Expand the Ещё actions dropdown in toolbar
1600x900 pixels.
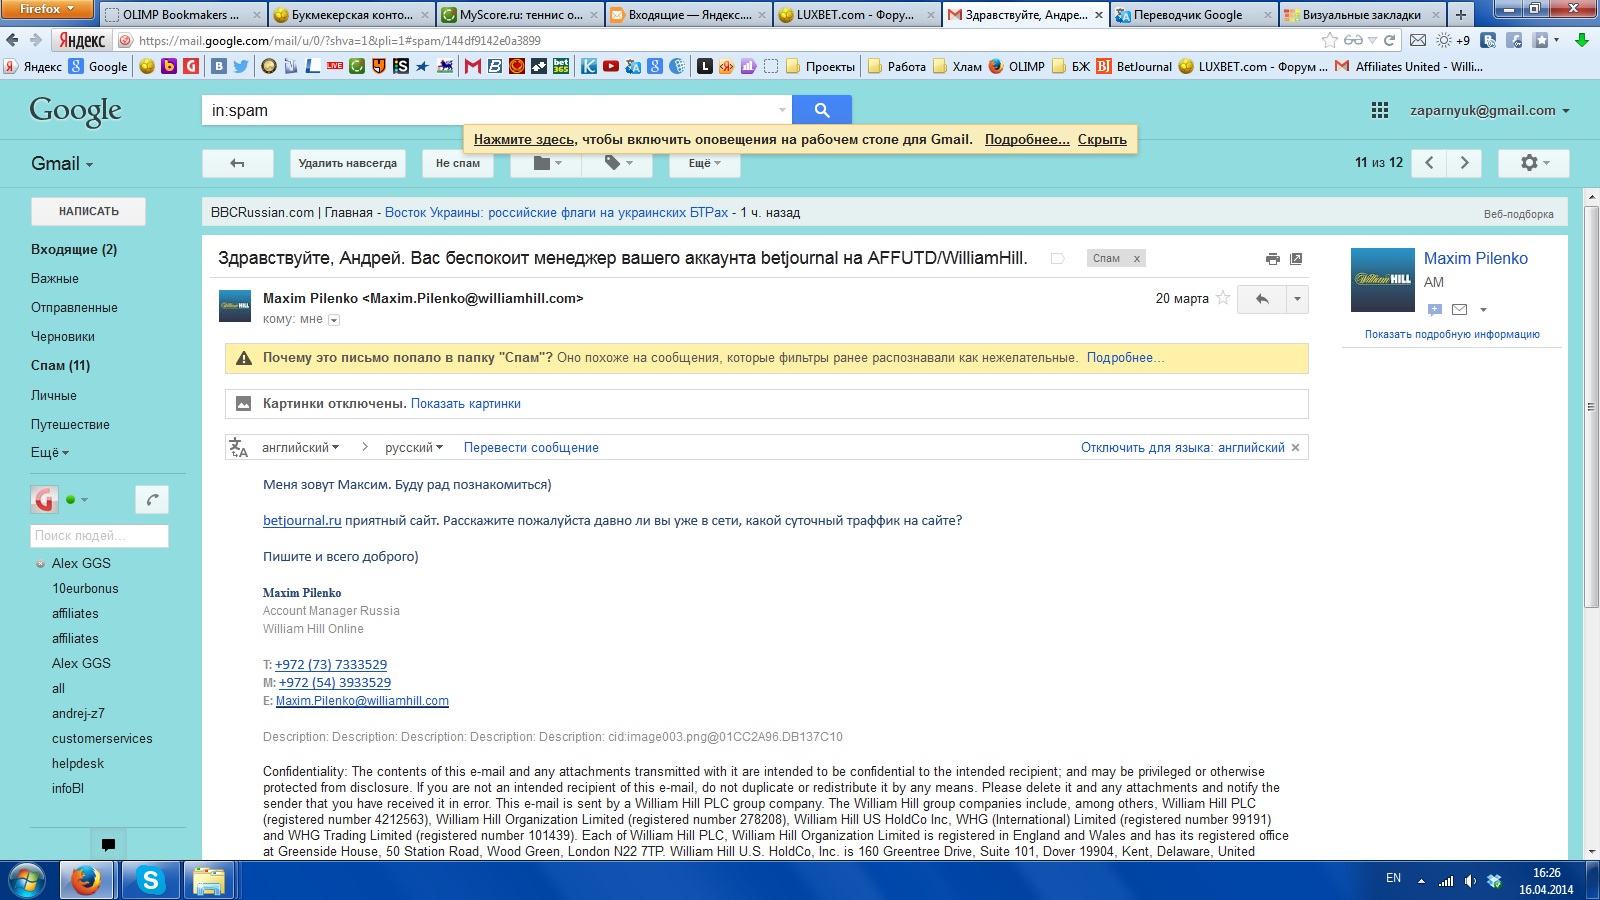pos(704,163)
